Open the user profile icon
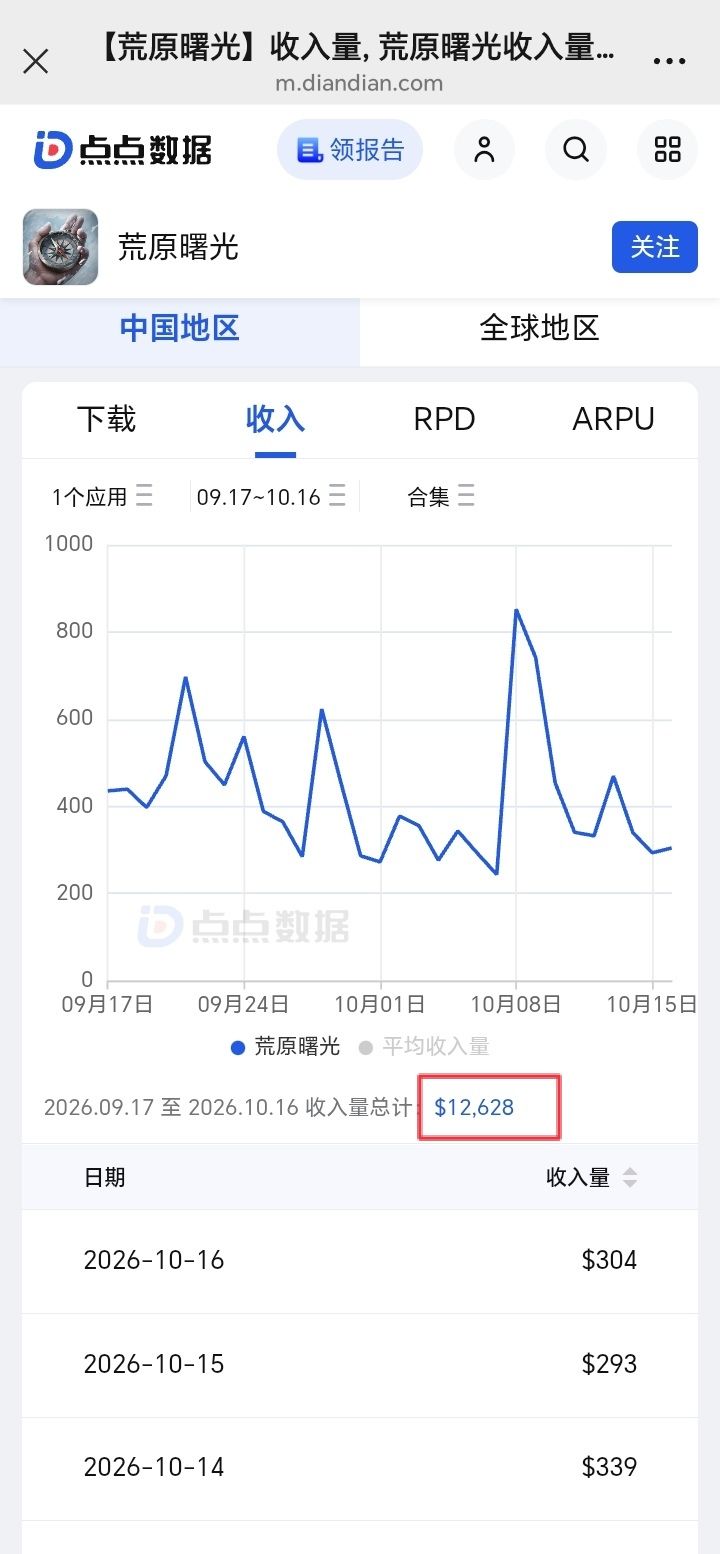 484,150
